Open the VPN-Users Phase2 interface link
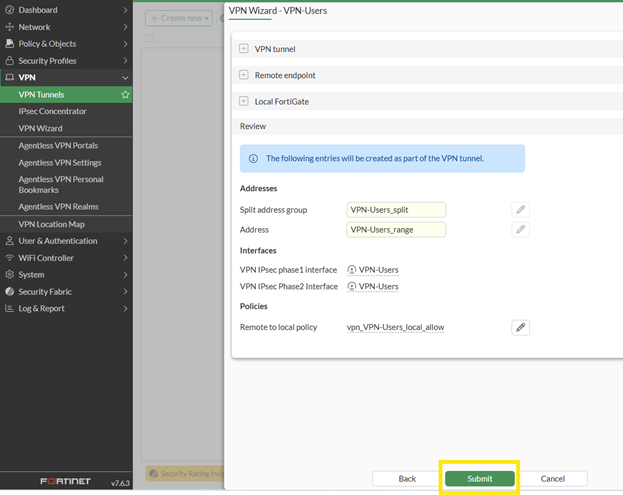 click(x=378, y=286)
